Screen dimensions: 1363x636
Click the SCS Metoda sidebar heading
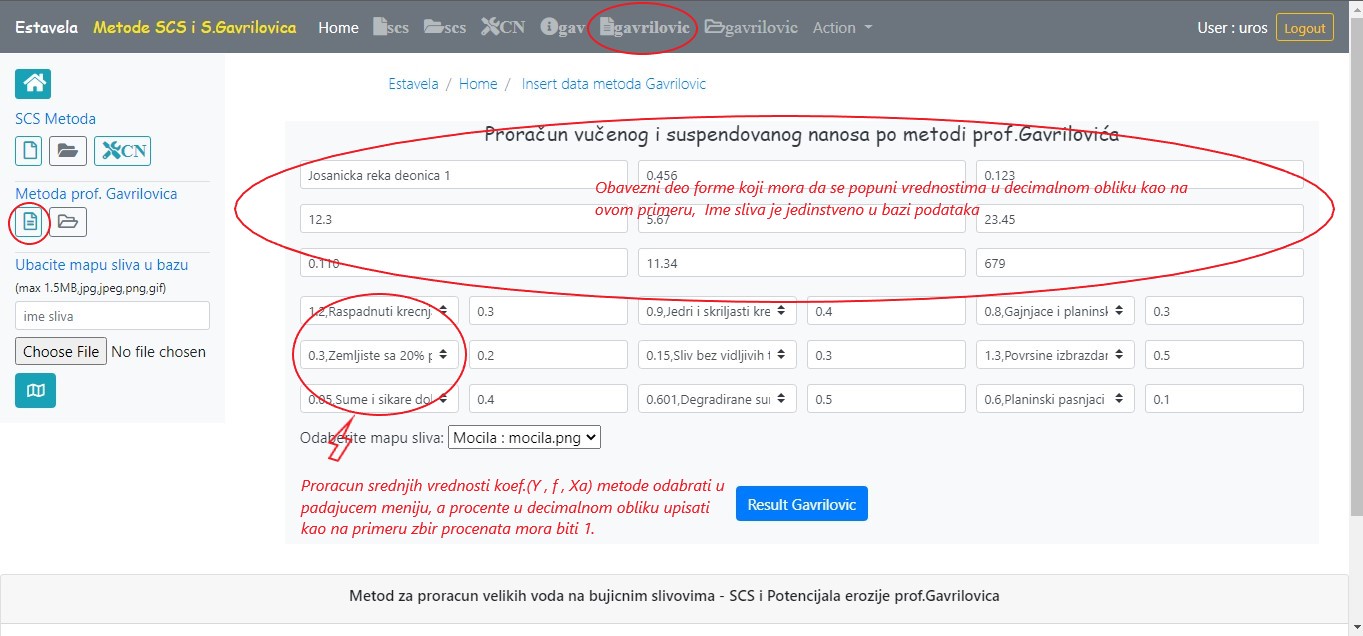[x=56, y=119]
